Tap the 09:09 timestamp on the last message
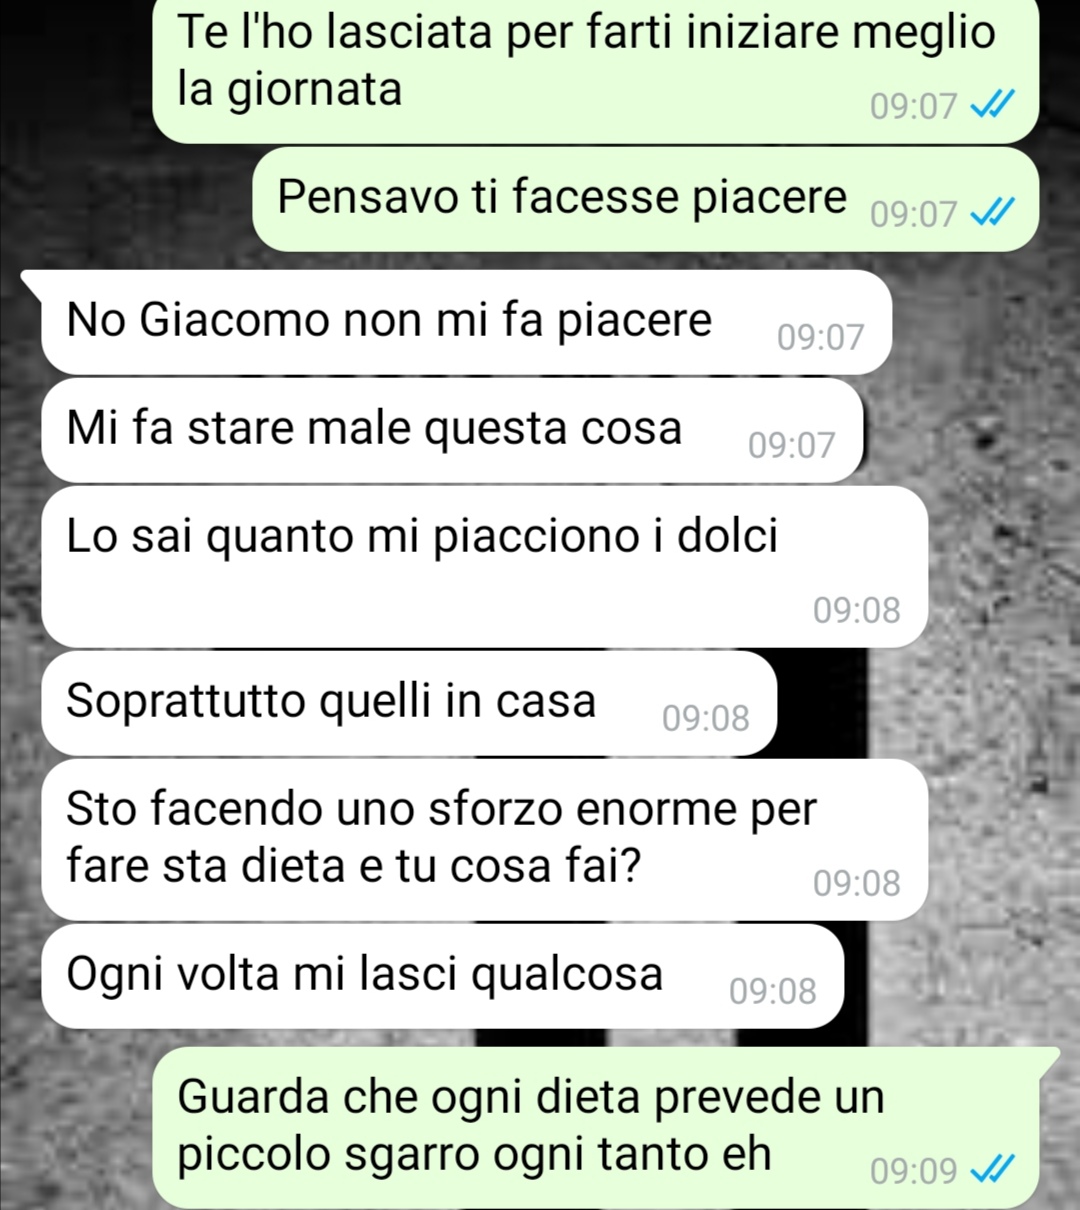Image resolution: width=1080 pixels, height=1210 pixels. (913, 1170)
